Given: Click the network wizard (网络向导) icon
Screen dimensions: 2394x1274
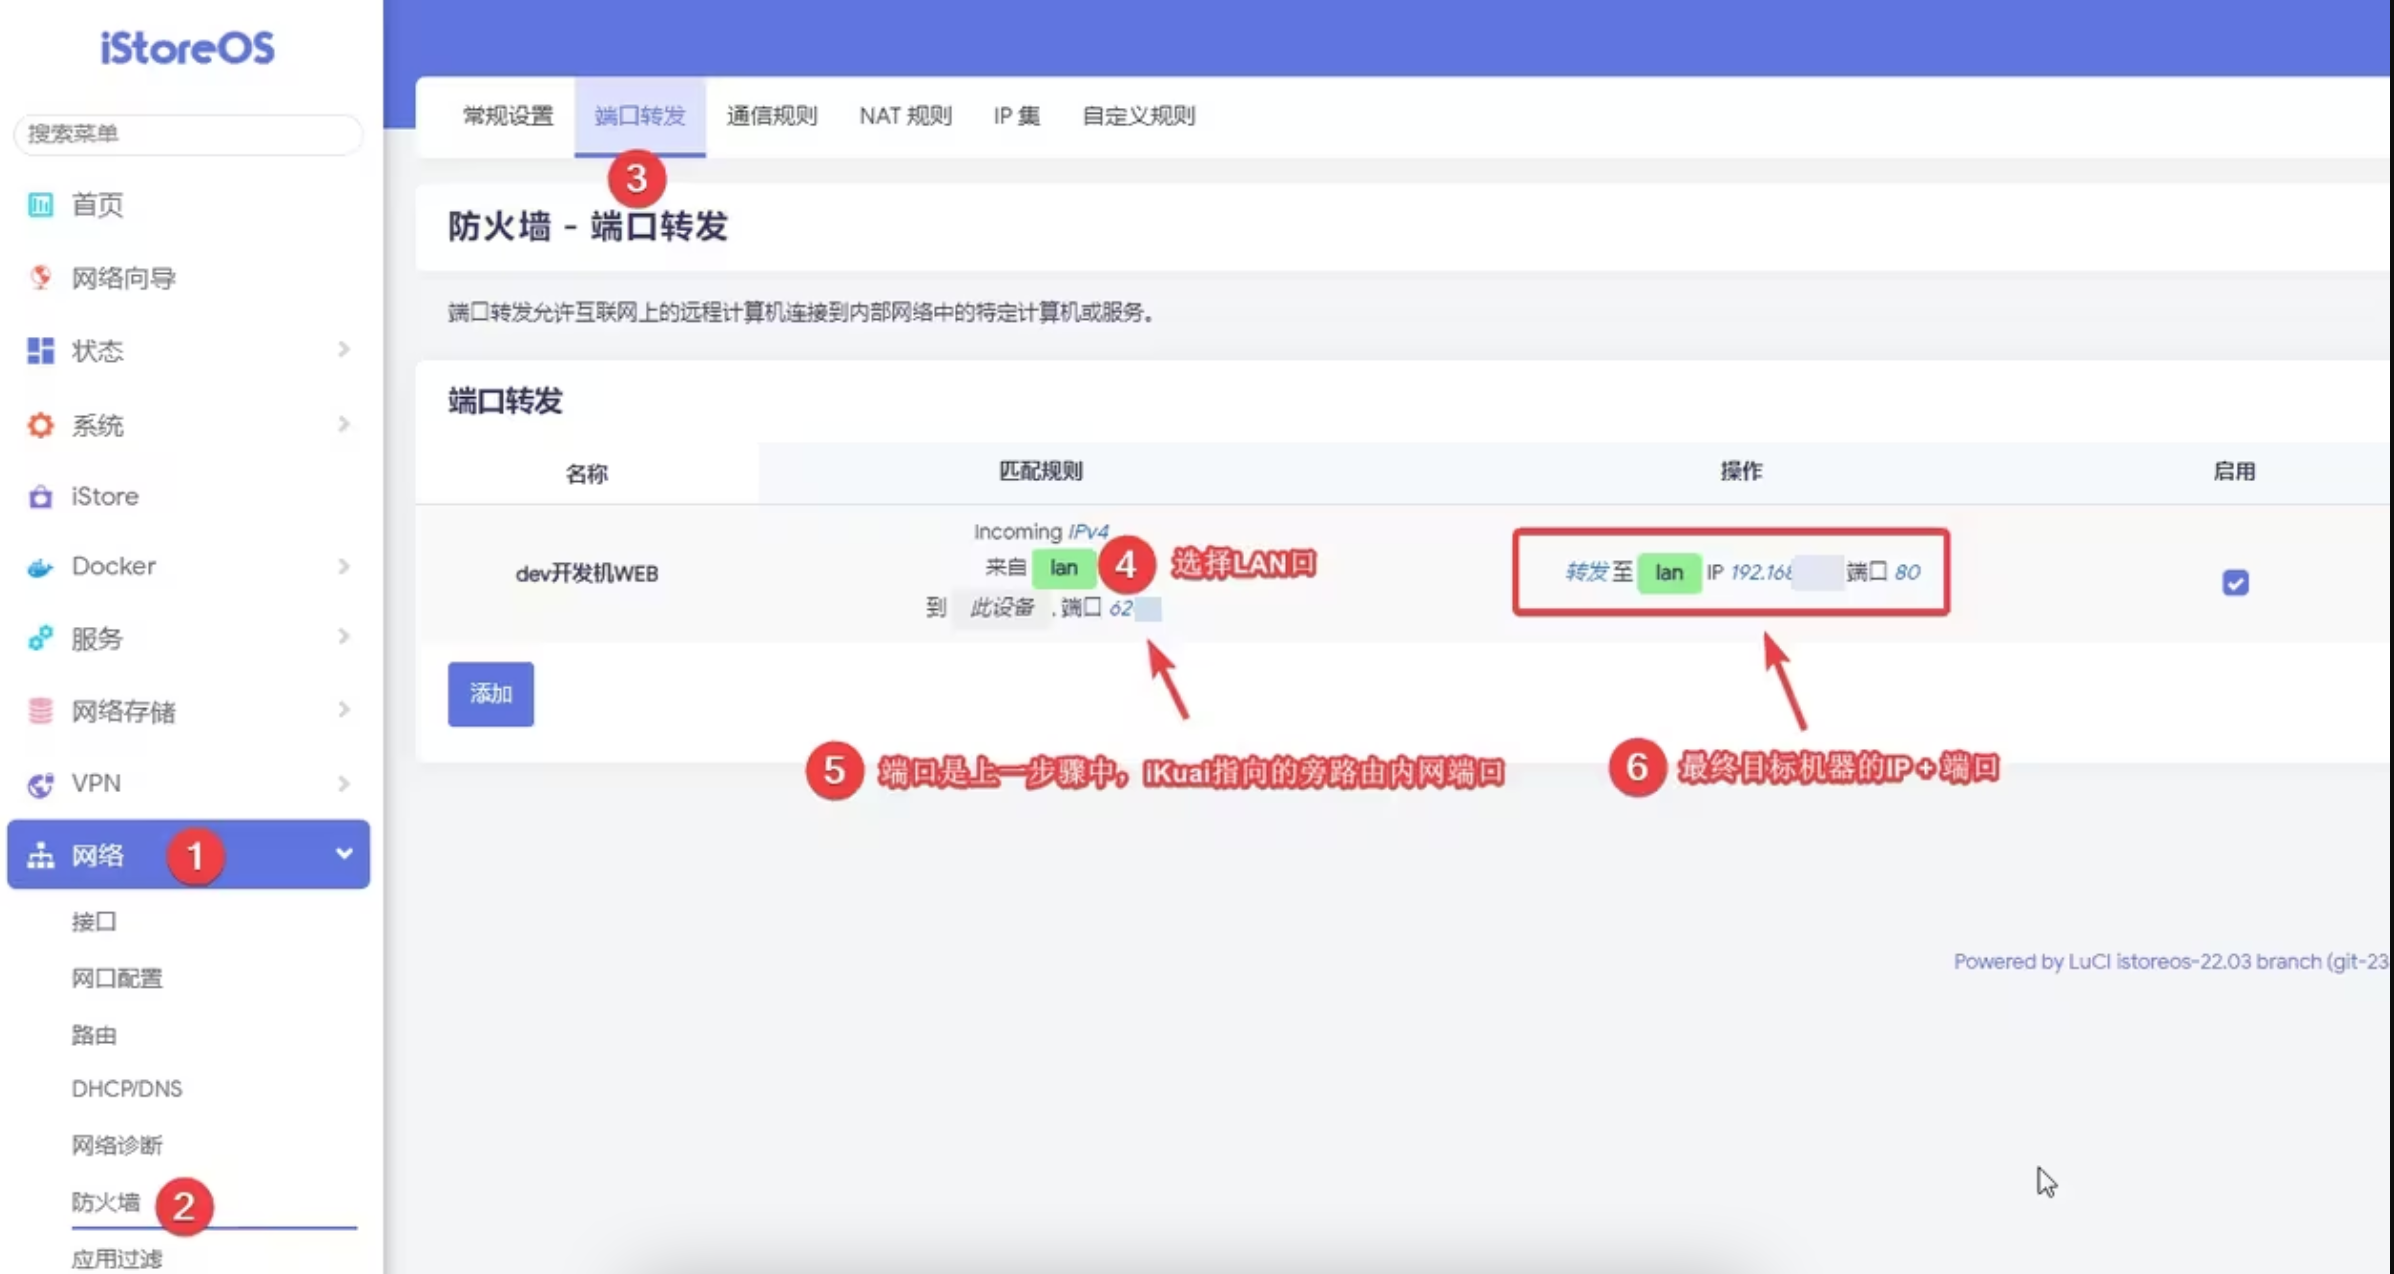Looking at the screenshot, I should coord(40,277).
